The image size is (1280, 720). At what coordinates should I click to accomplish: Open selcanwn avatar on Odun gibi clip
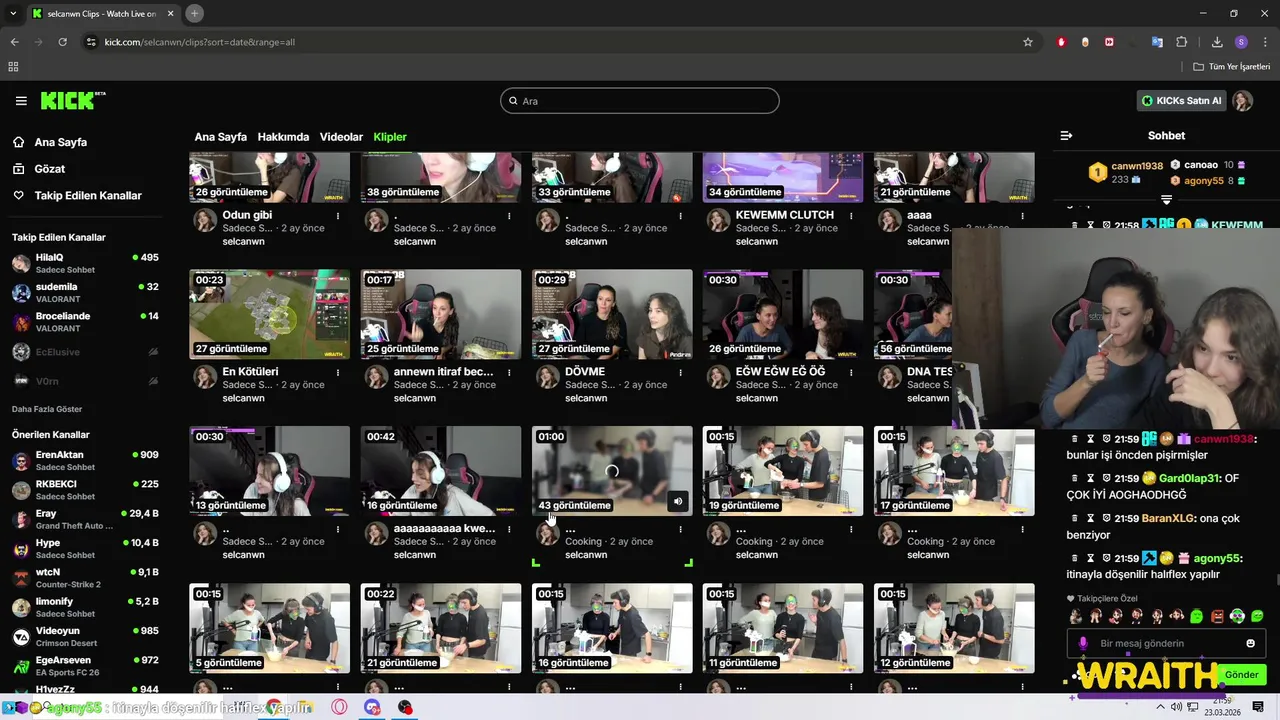pos(205,220)
